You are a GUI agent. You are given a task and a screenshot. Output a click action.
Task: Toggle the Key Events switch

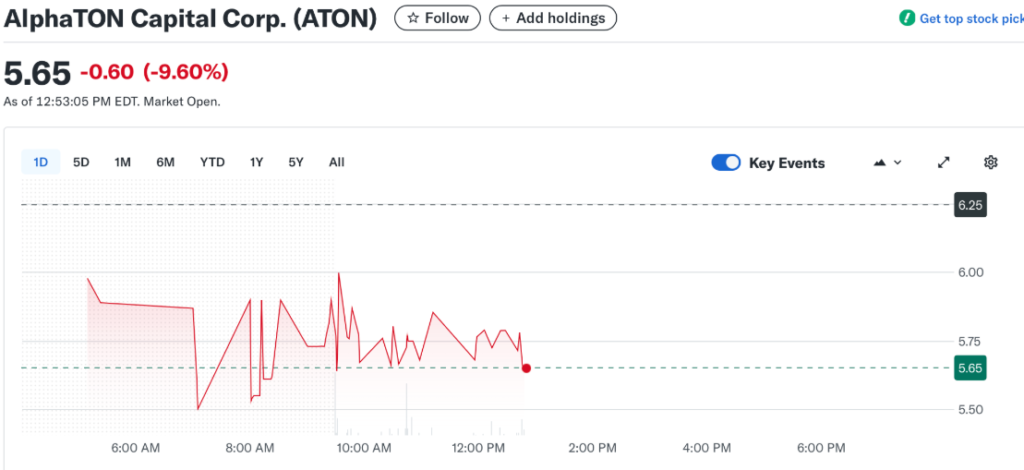(x=726, y=163)
